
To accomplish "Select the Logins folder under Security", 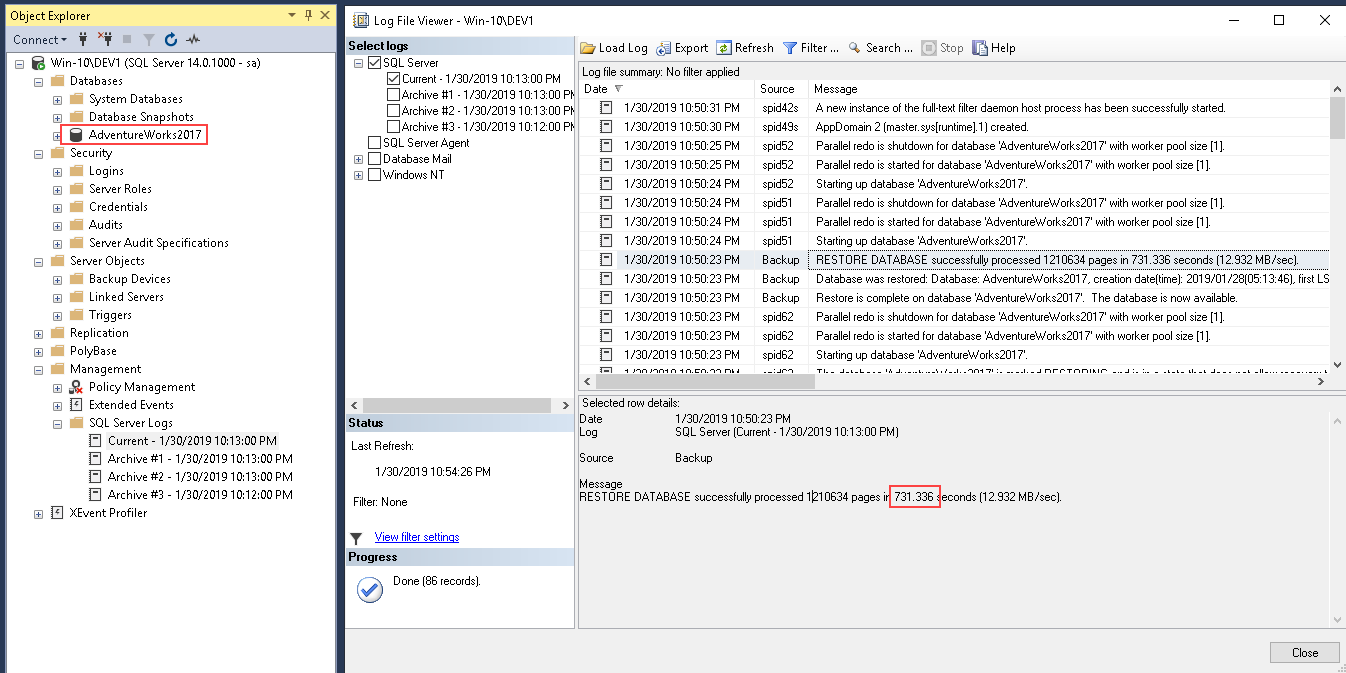I will [106, 171].
